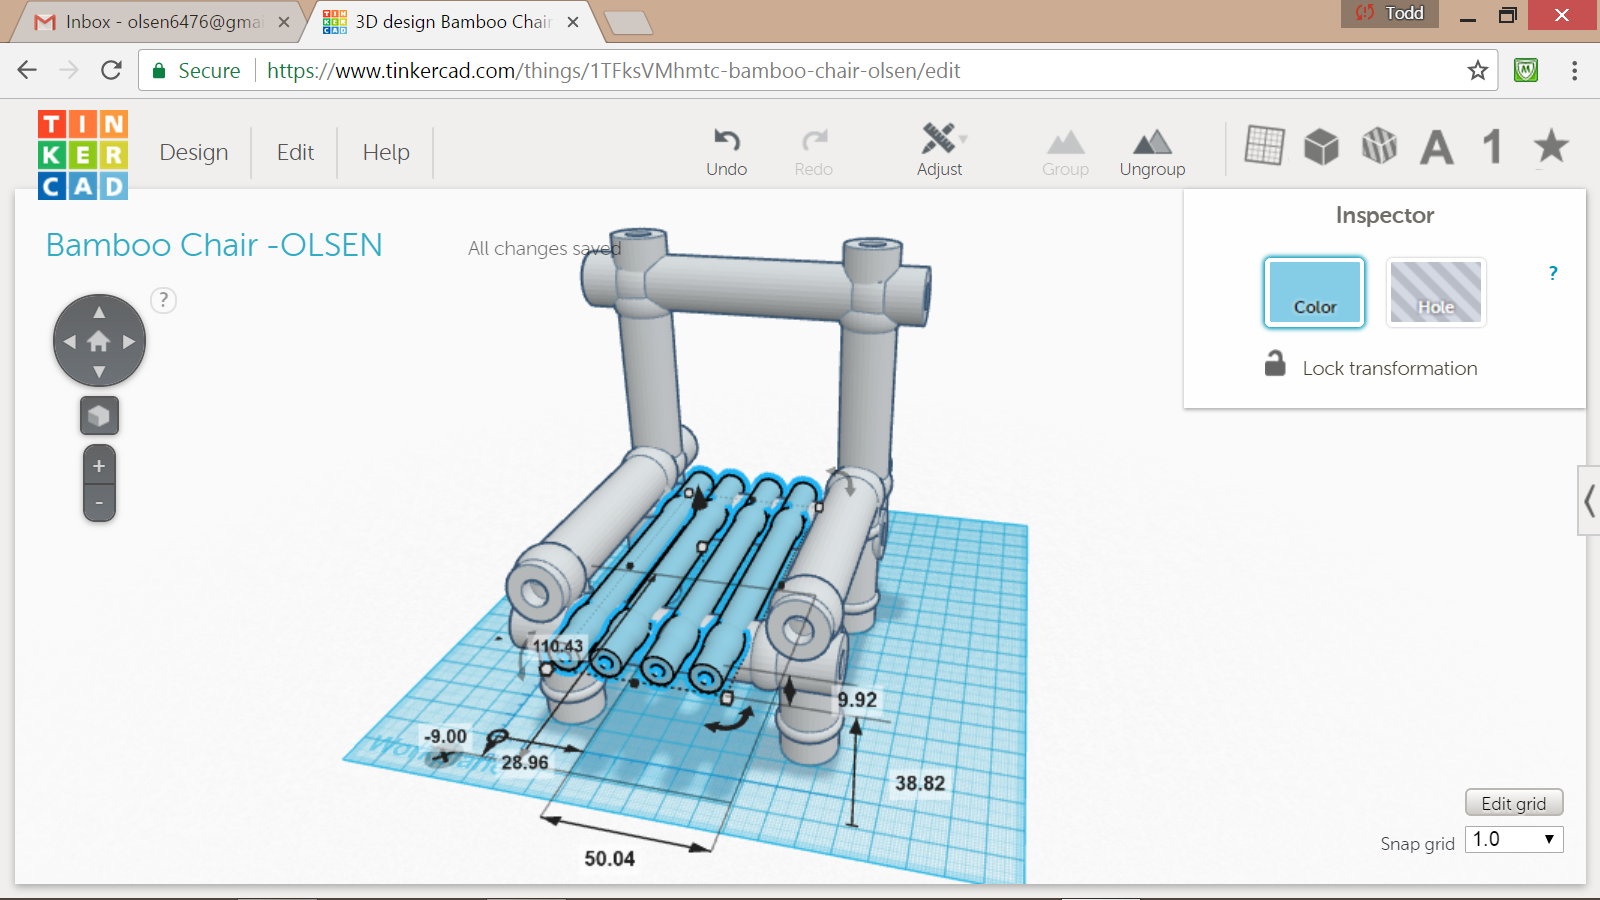Switch shape to Hole mode

click(x=1436, y=292)
